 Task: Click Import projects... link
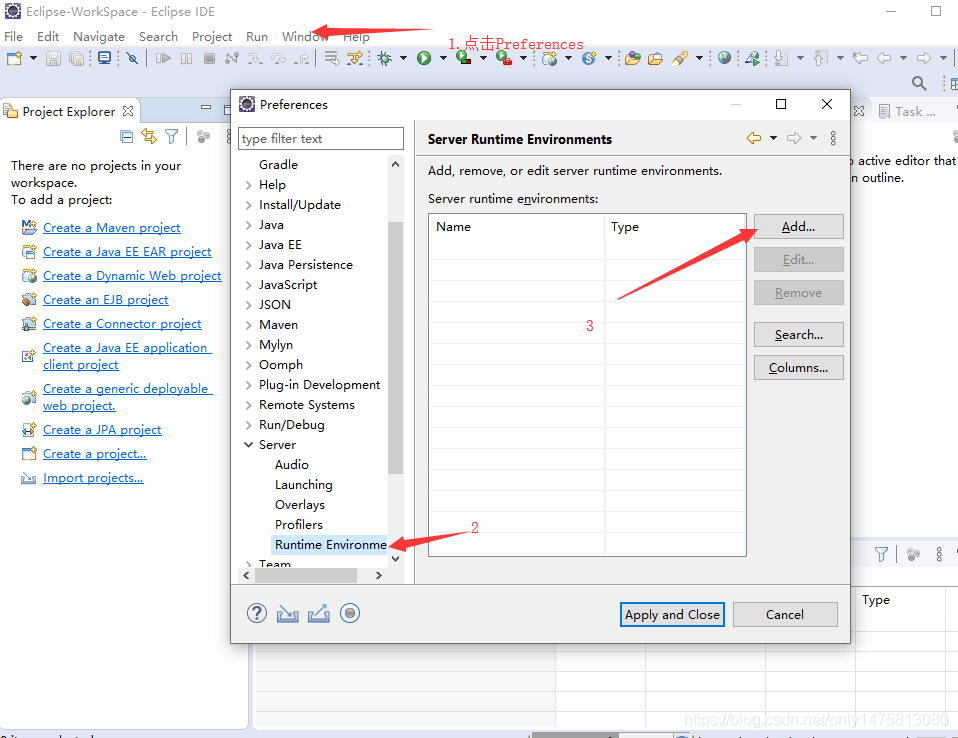tap(93, 478)
